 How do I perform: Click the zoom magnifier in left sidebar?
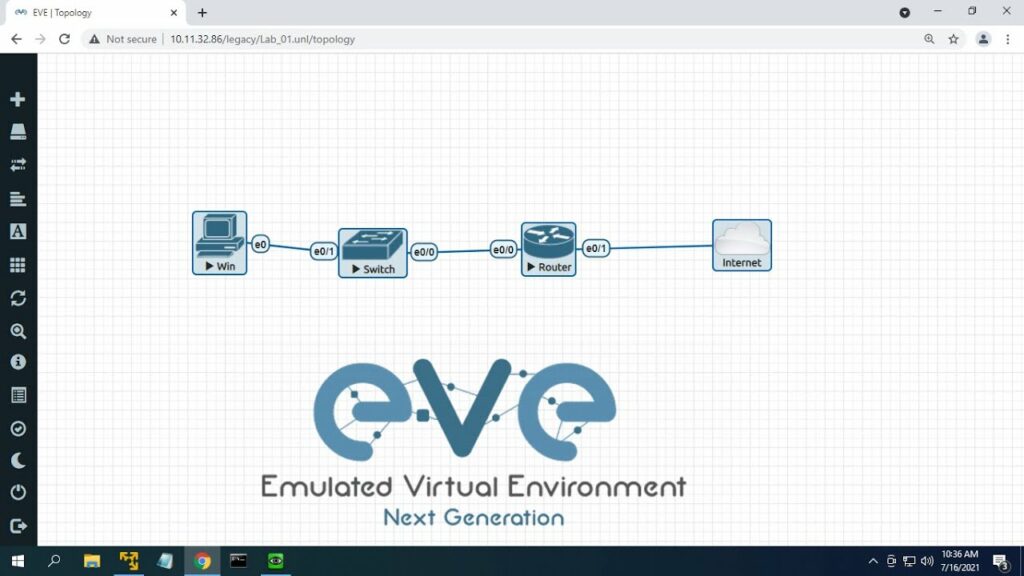[x=18, y=331]
